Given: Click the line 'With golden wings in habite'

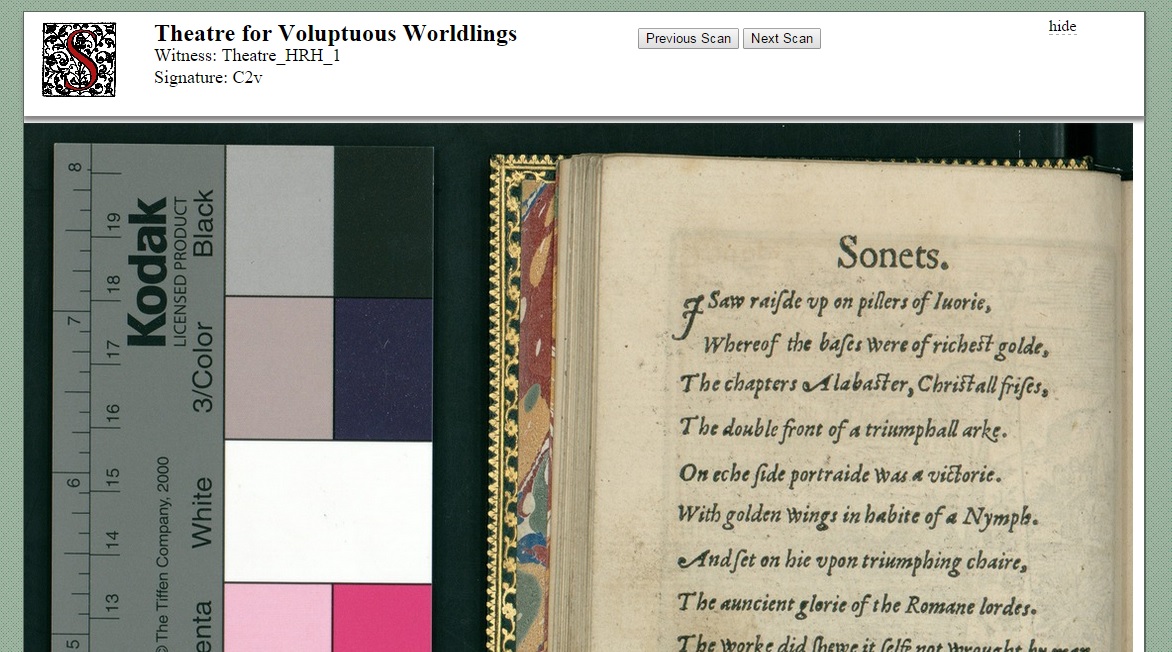Looking at the screenshot, I should click(x=857, y=517).
